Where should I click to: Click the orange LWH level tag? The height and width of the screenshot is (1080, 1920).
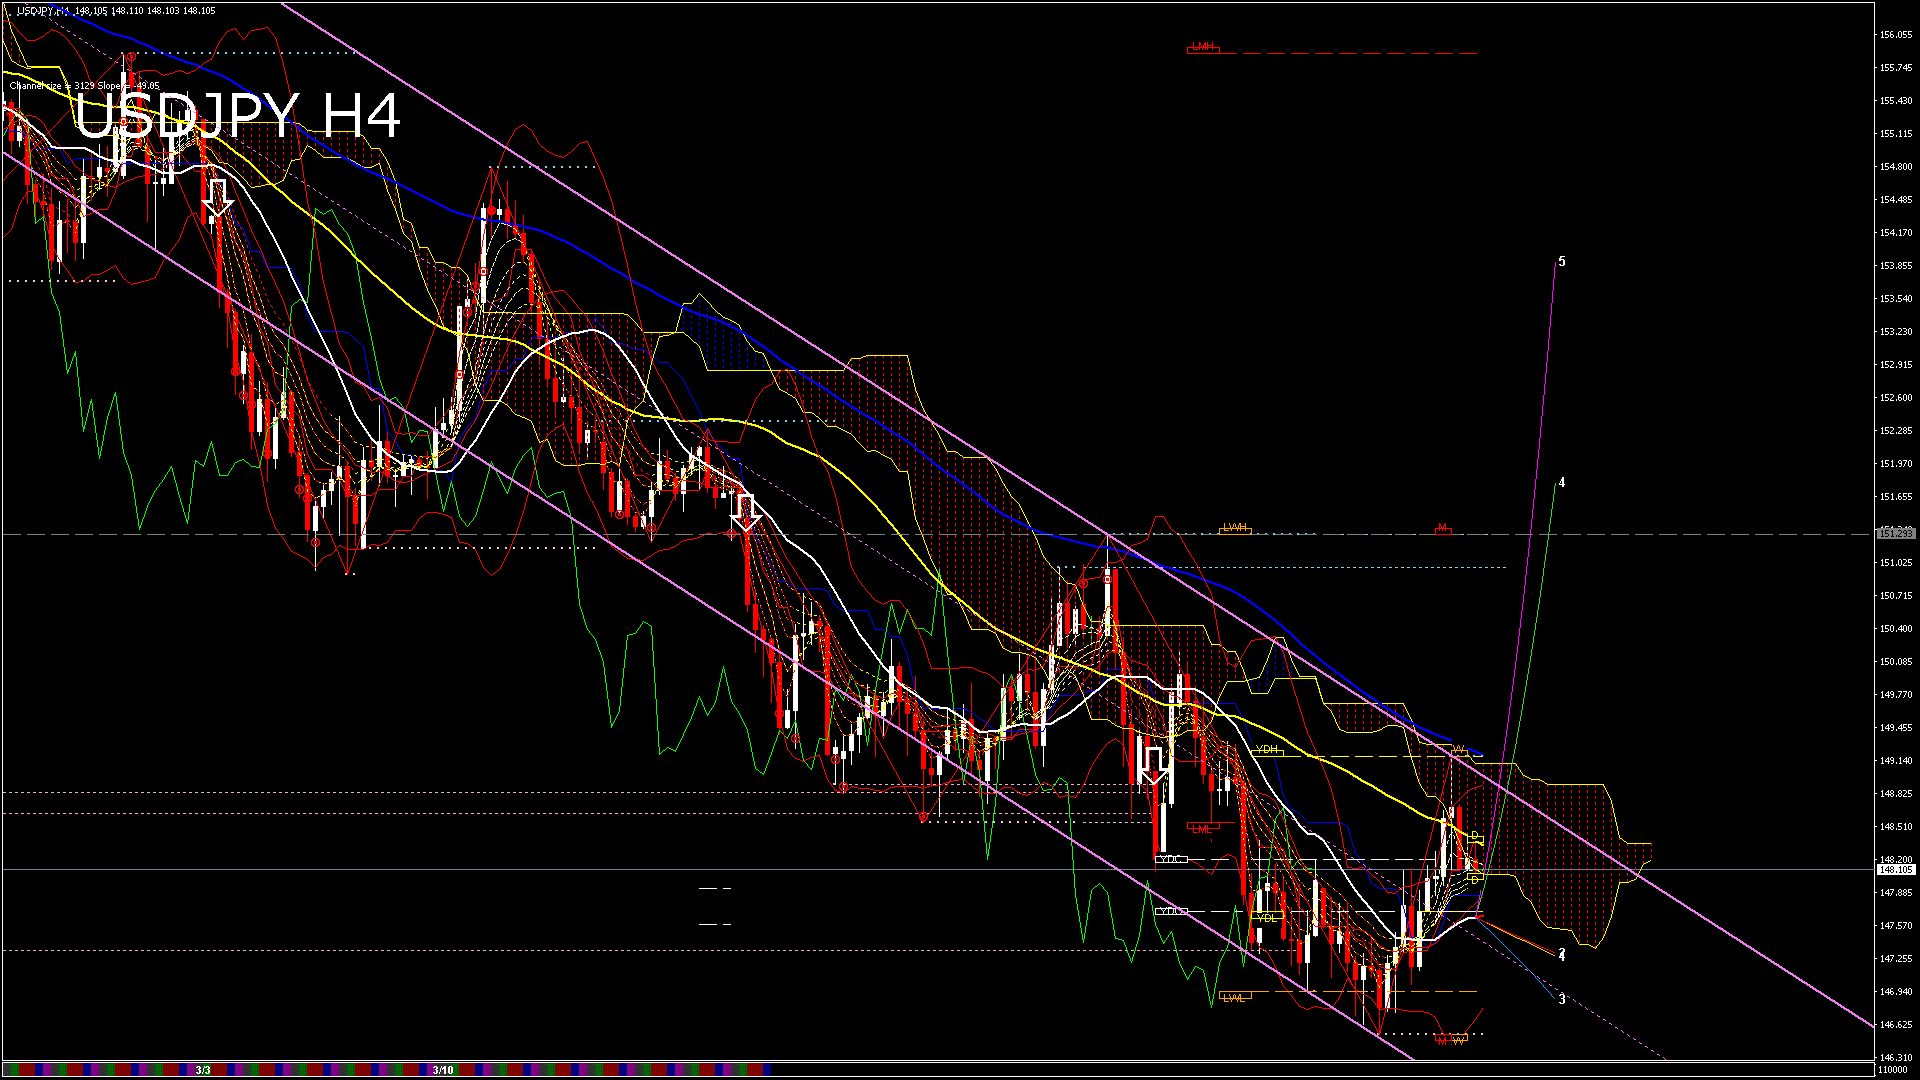click(x=1235, y=528)
